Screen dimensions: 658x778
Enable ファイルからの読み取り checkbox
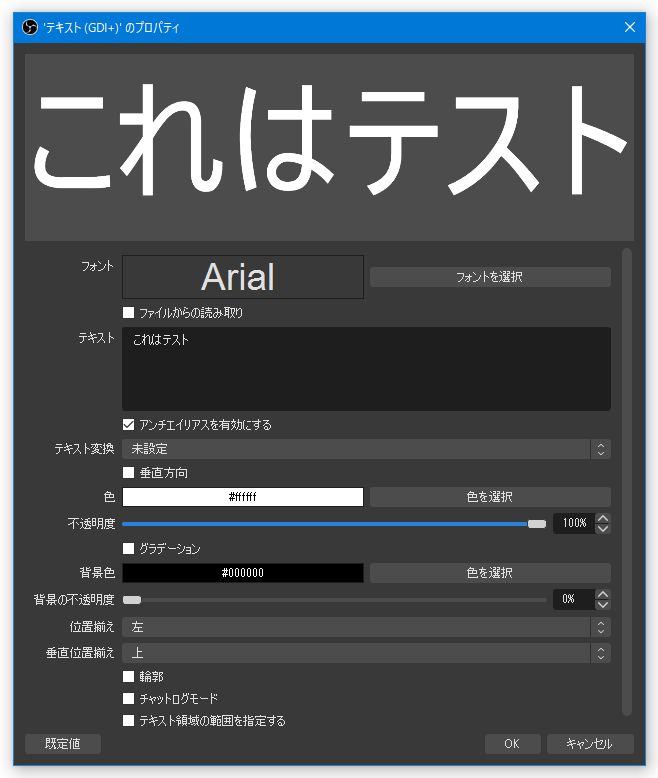(x=129, y=313)
